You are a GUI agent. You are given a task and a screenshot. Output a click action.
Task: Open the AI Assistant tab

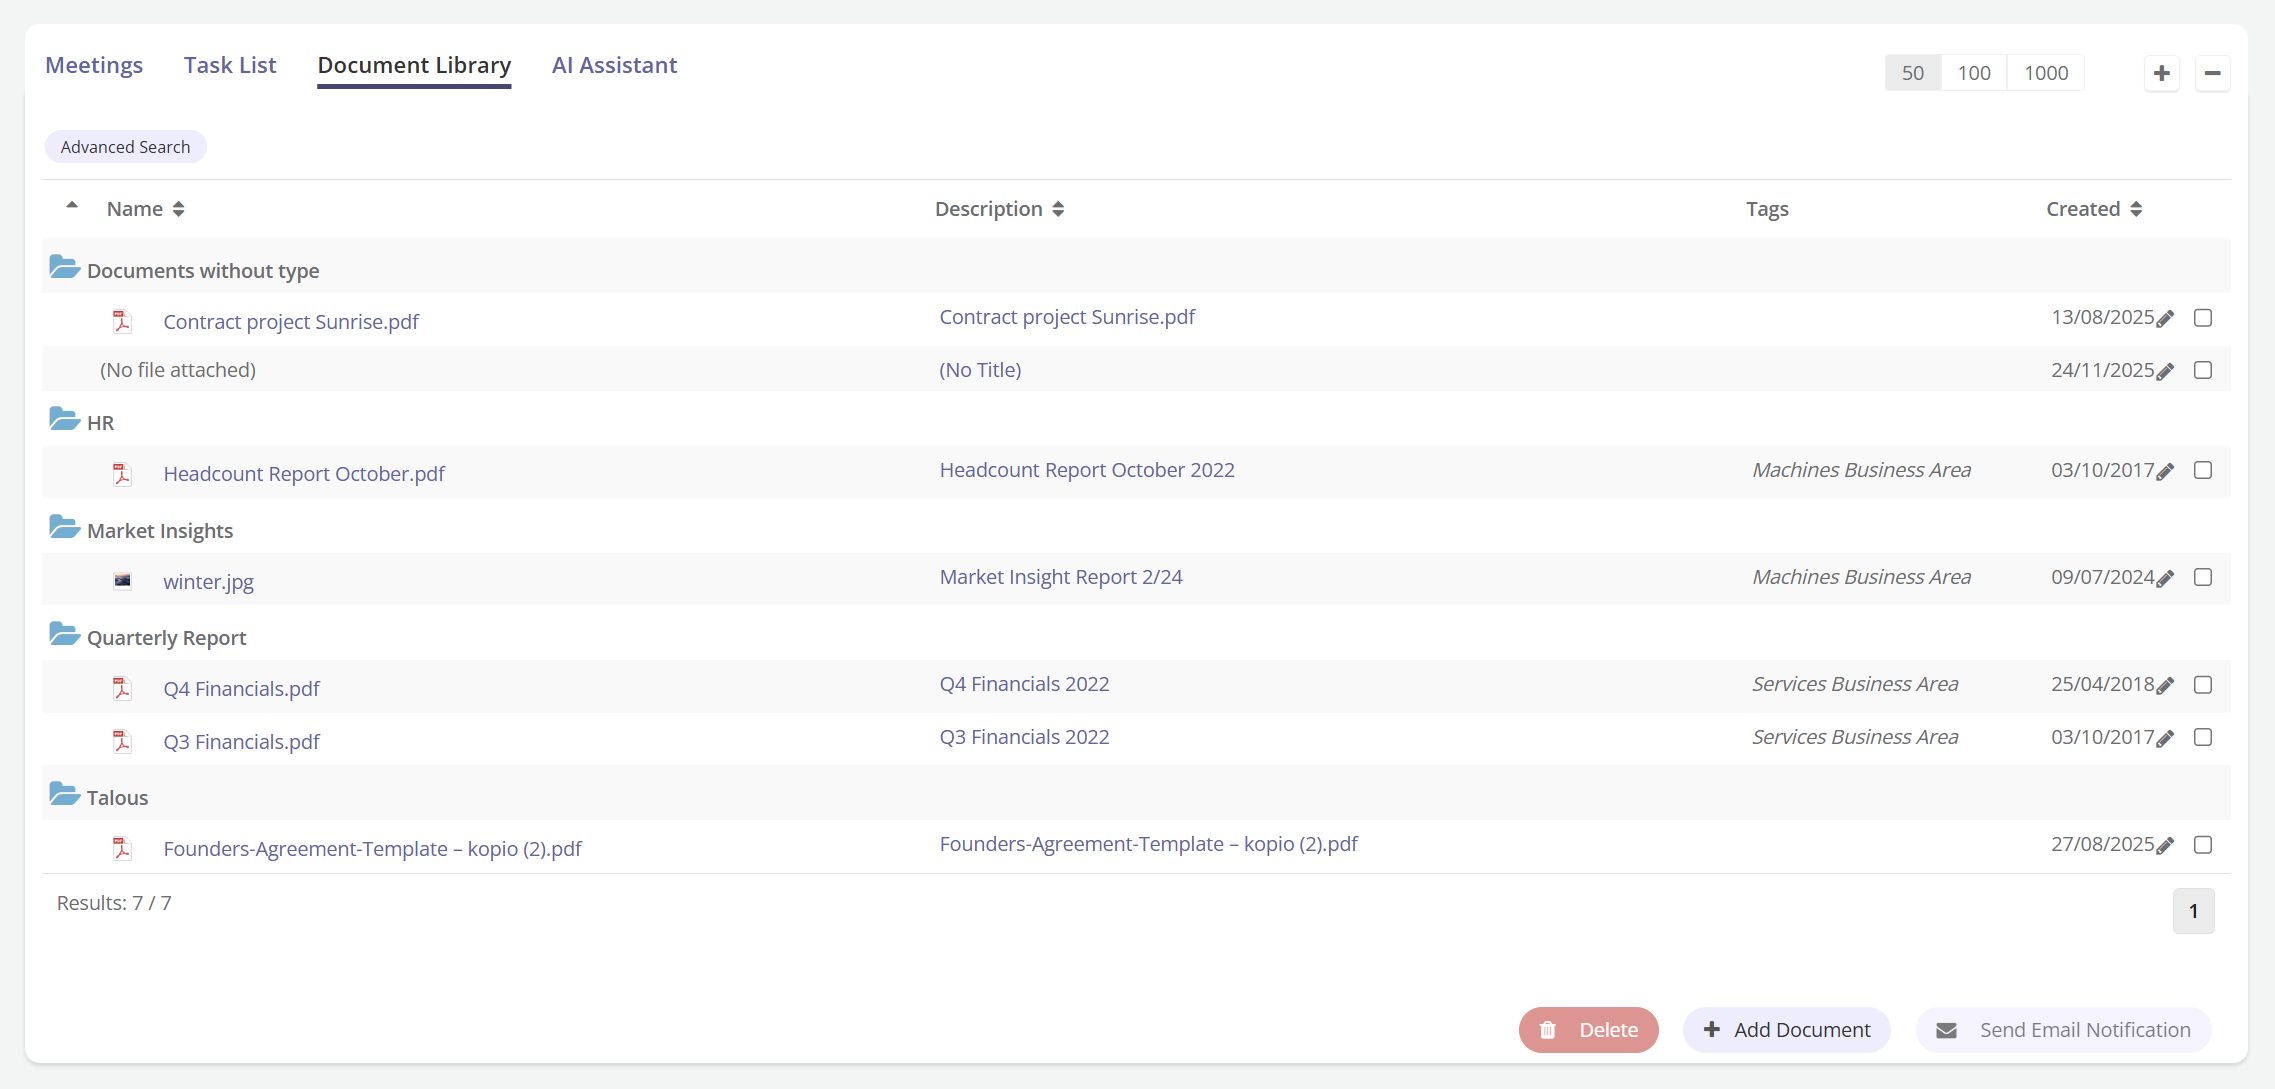(614, 64)
